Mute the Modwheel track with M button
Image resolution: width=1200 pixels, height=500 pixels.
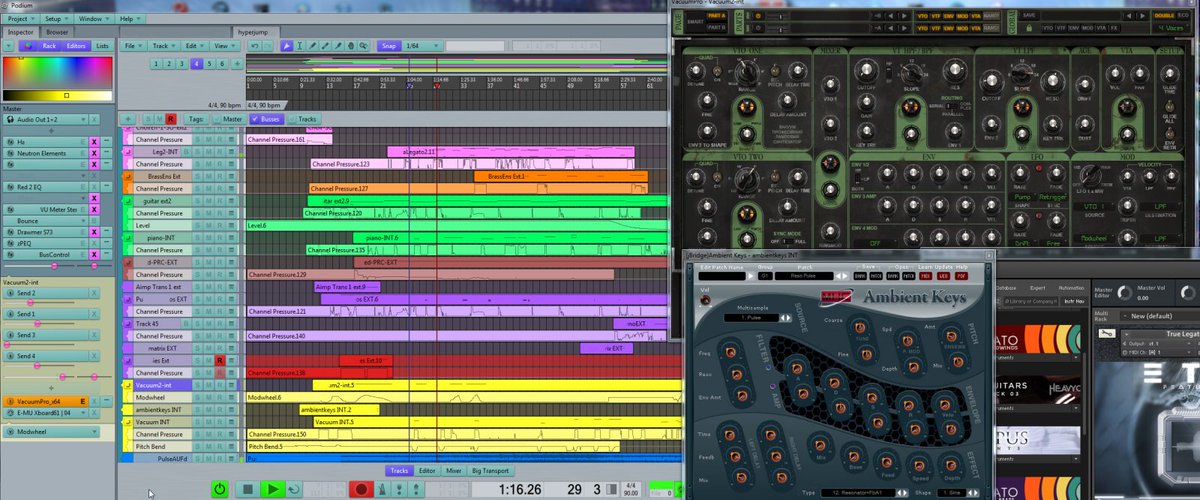click(x=209, y=397)
